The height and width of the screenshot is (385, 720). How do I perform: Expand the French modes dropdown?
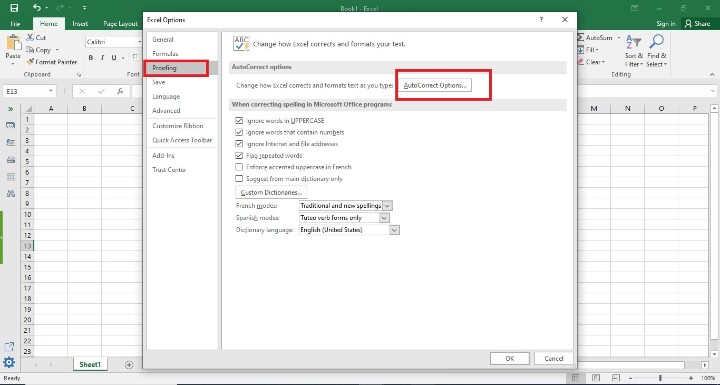(x=387, y=206)
